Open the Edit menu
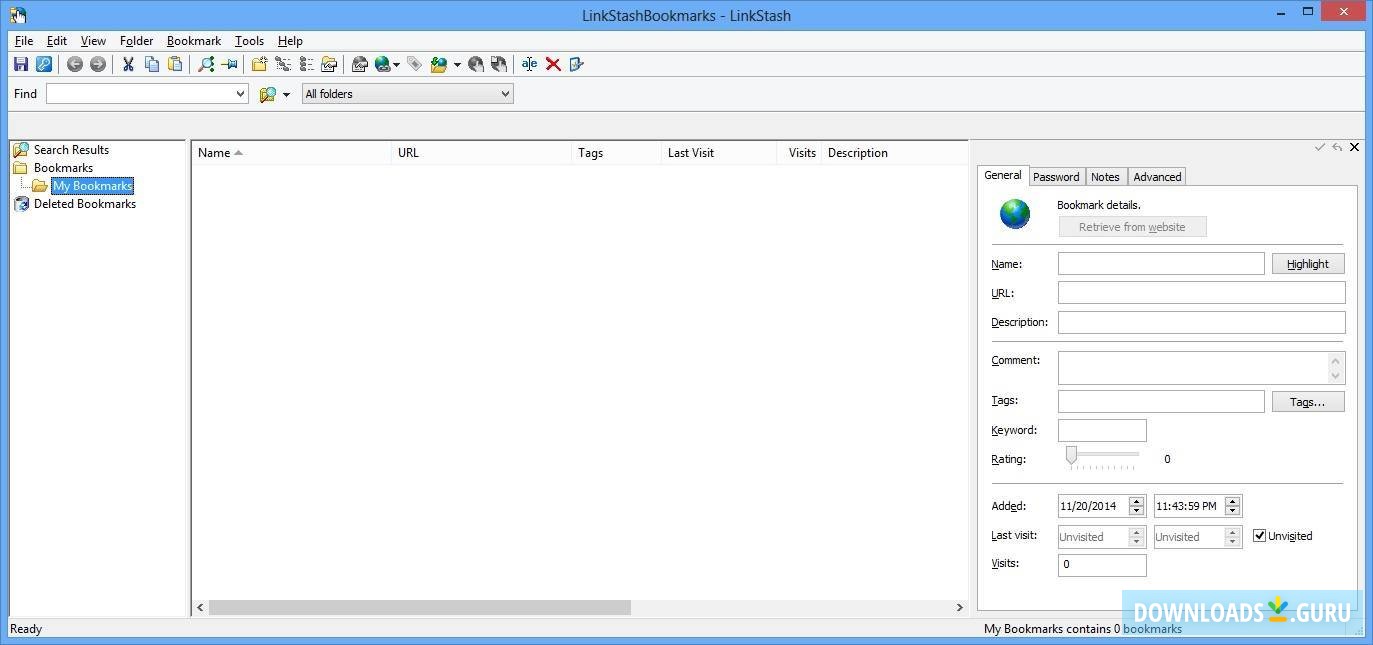Image resolution: width=1373 pixels, height=645 pixels. (x=57, y=41)
